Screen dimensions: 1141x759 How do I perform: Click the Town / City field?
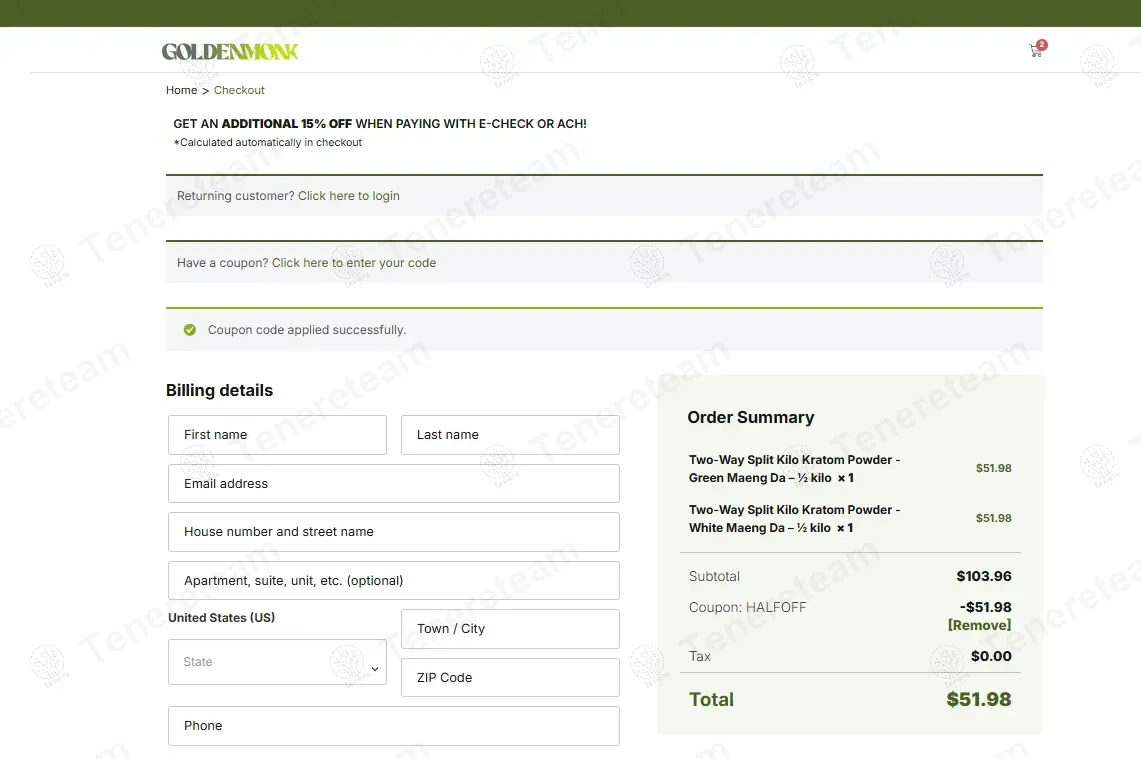tap(510, 629)
